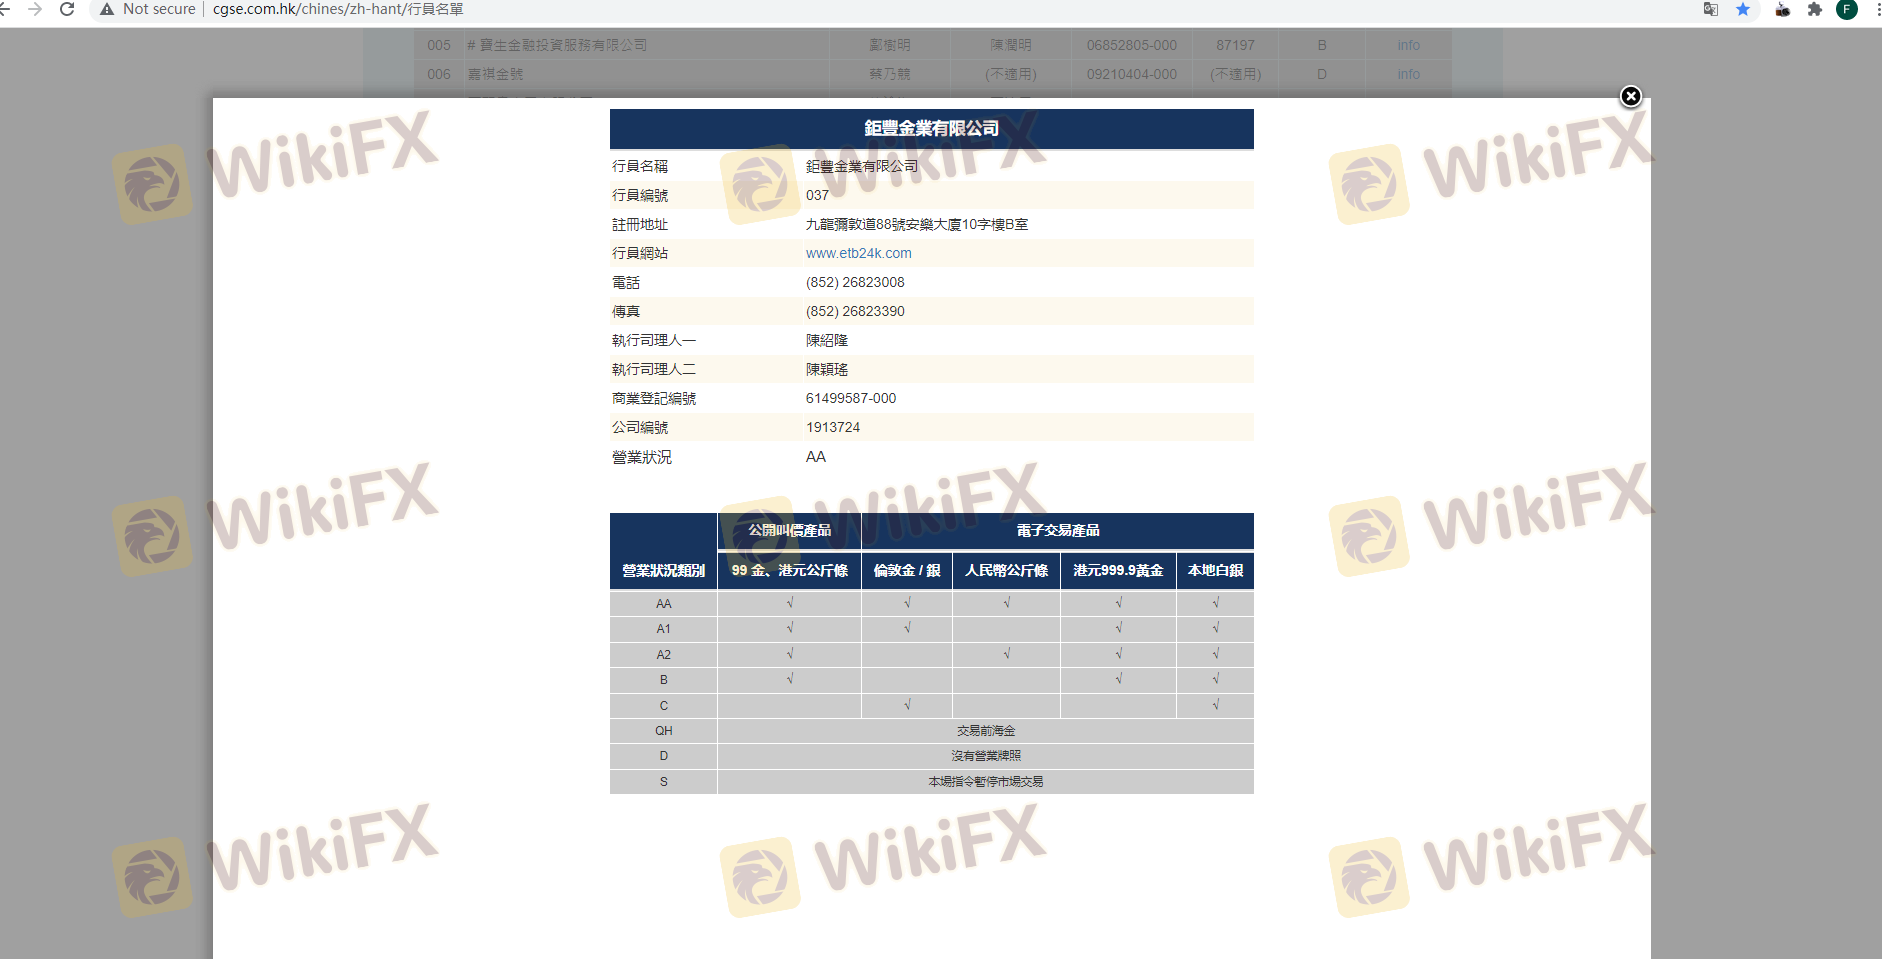Select the AA value next to 營業狀況
The width and height of the screenshot is (1882, 959).
(x=816, y=457)
